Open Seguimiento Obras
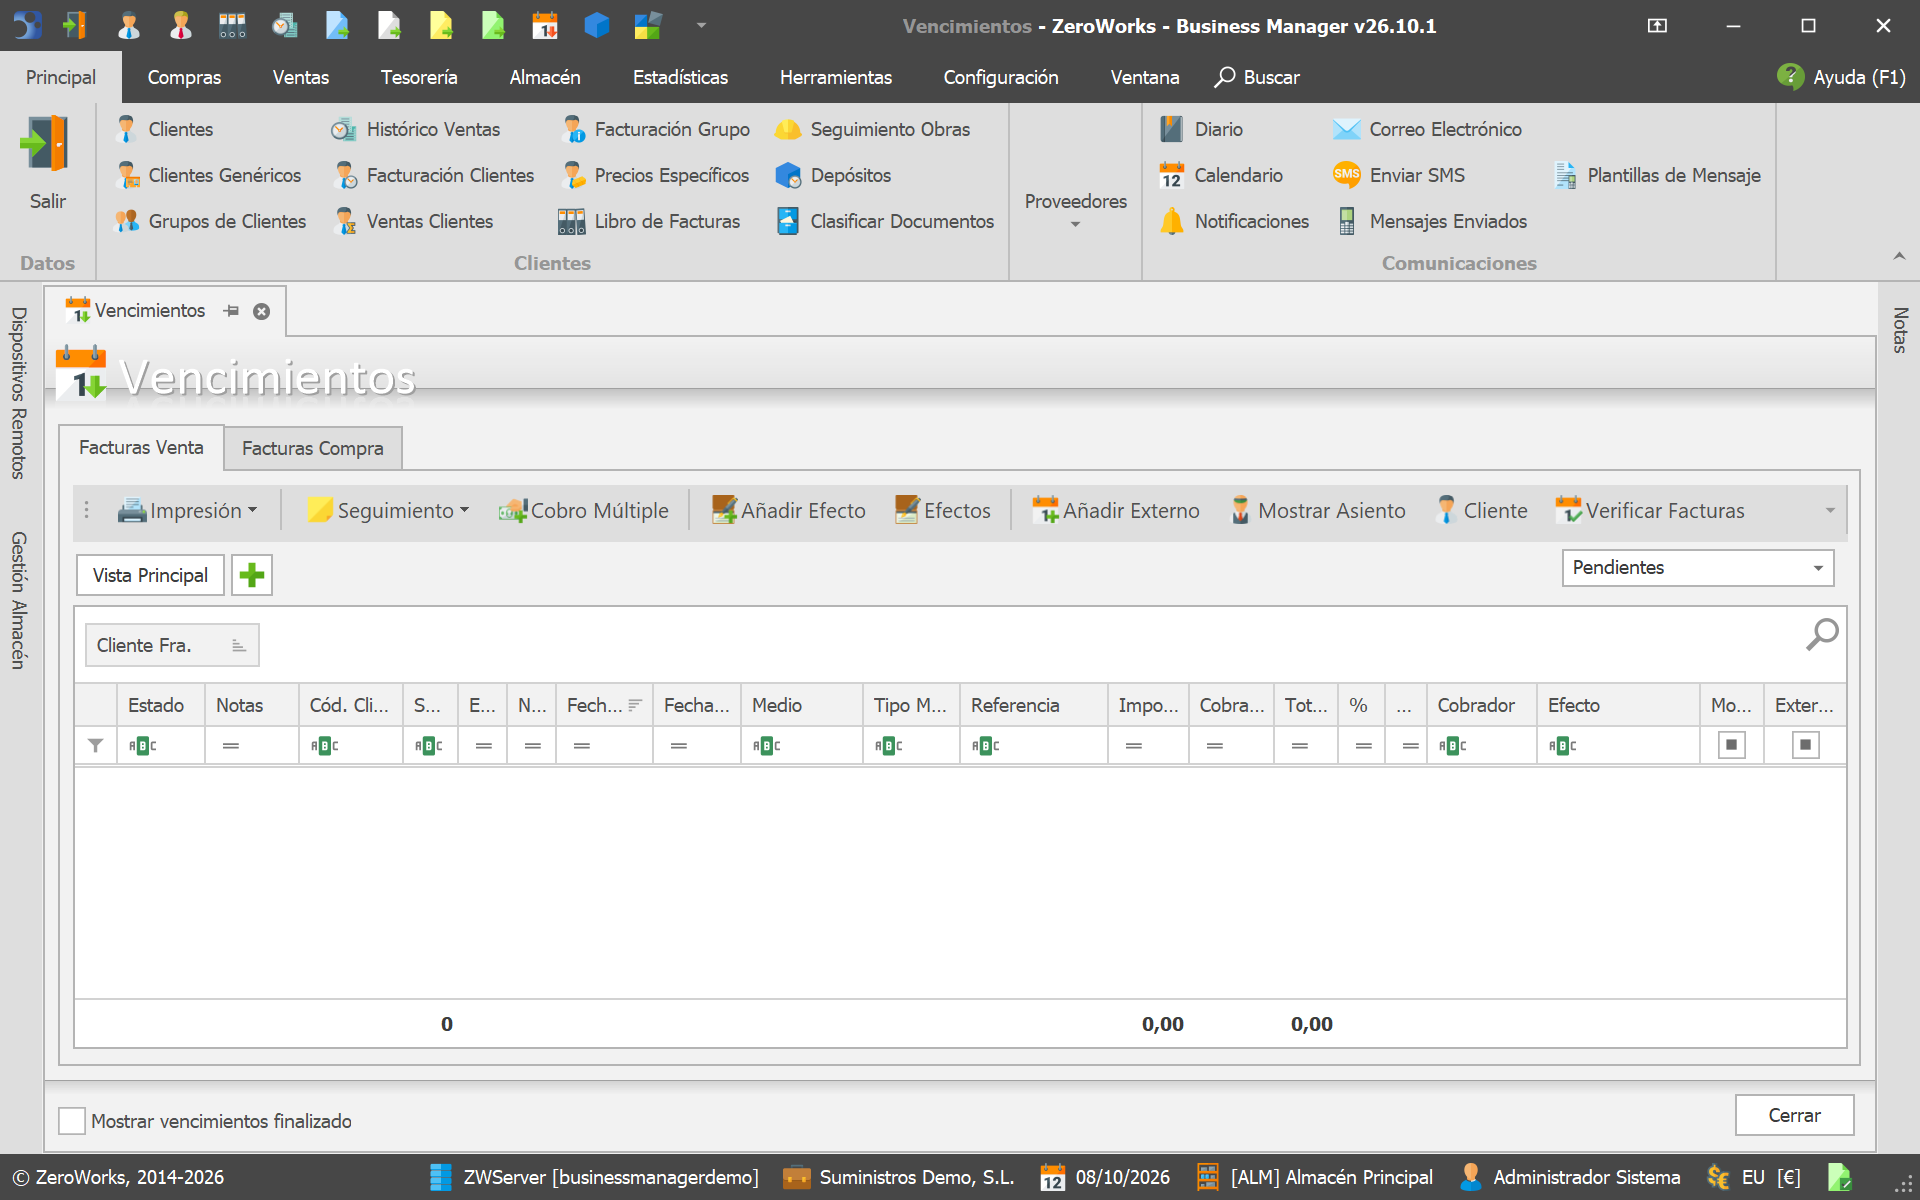 (x=872, y=129)
